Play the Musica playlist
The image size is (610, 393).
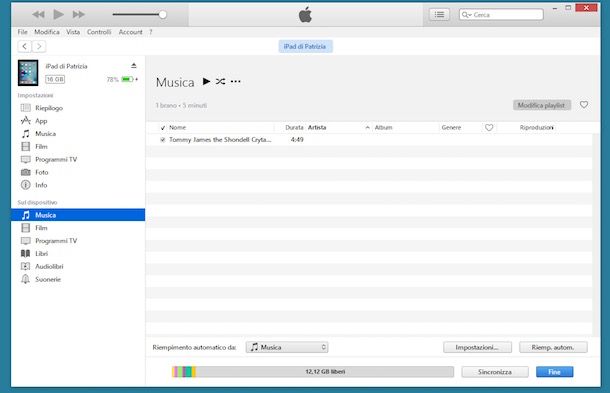(x=206, y=81)
